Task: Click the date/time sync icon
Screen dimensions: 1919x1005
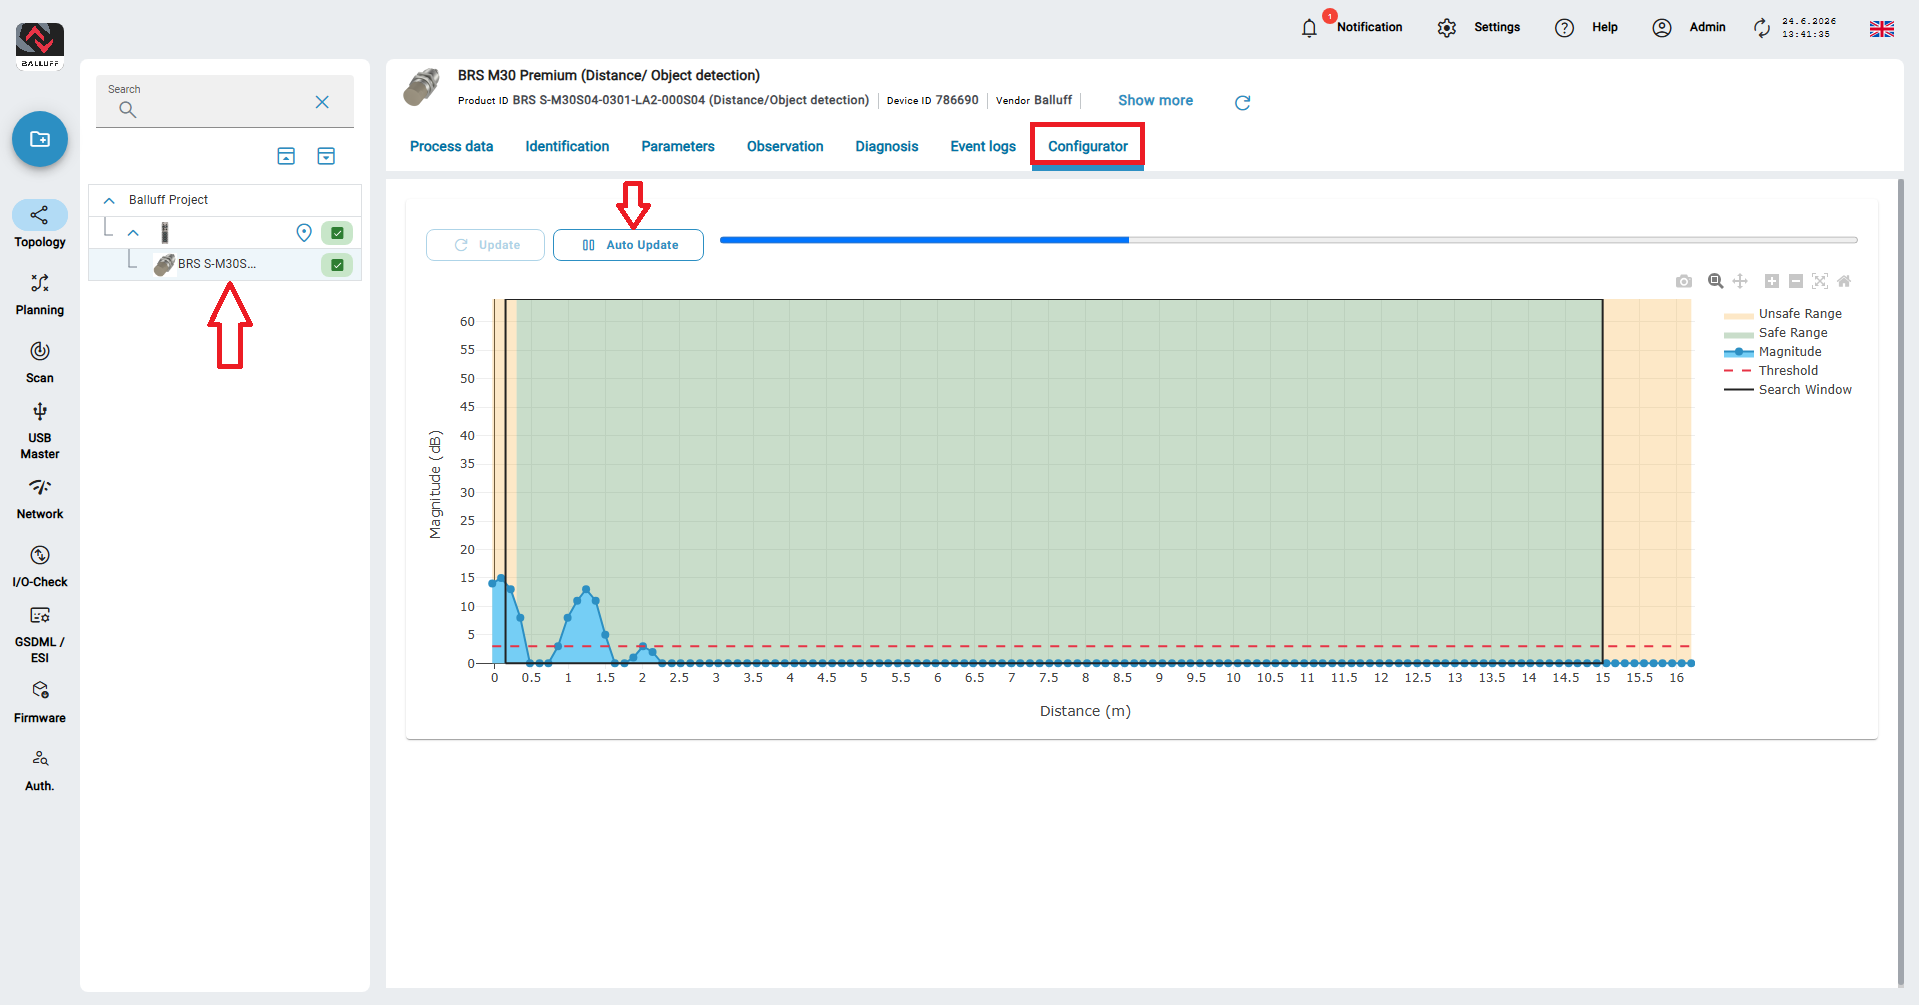Action: 1762,28
